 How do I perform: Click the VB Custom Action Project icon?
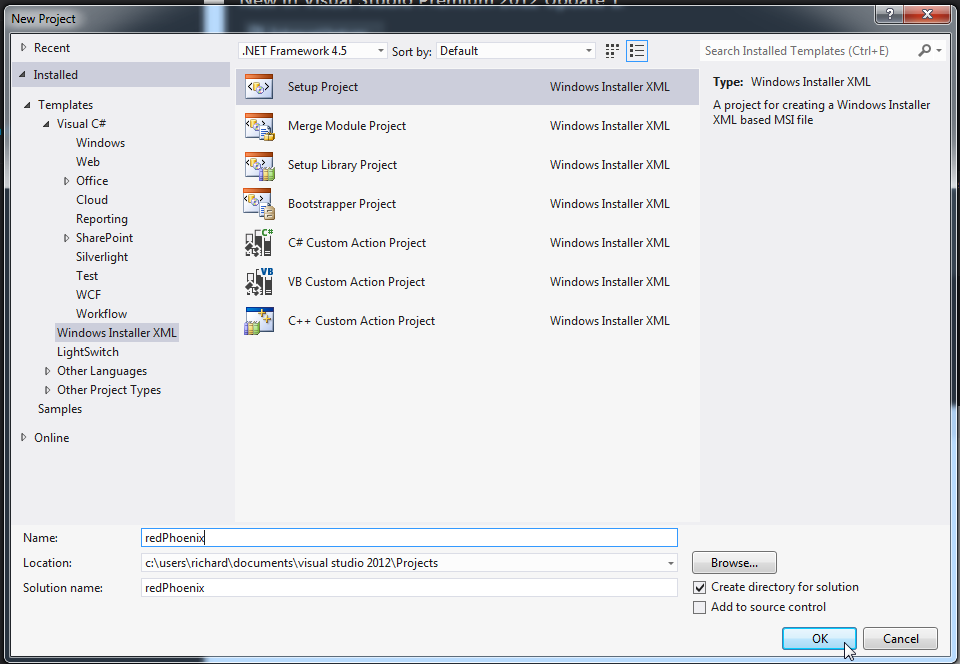(259, 282)
